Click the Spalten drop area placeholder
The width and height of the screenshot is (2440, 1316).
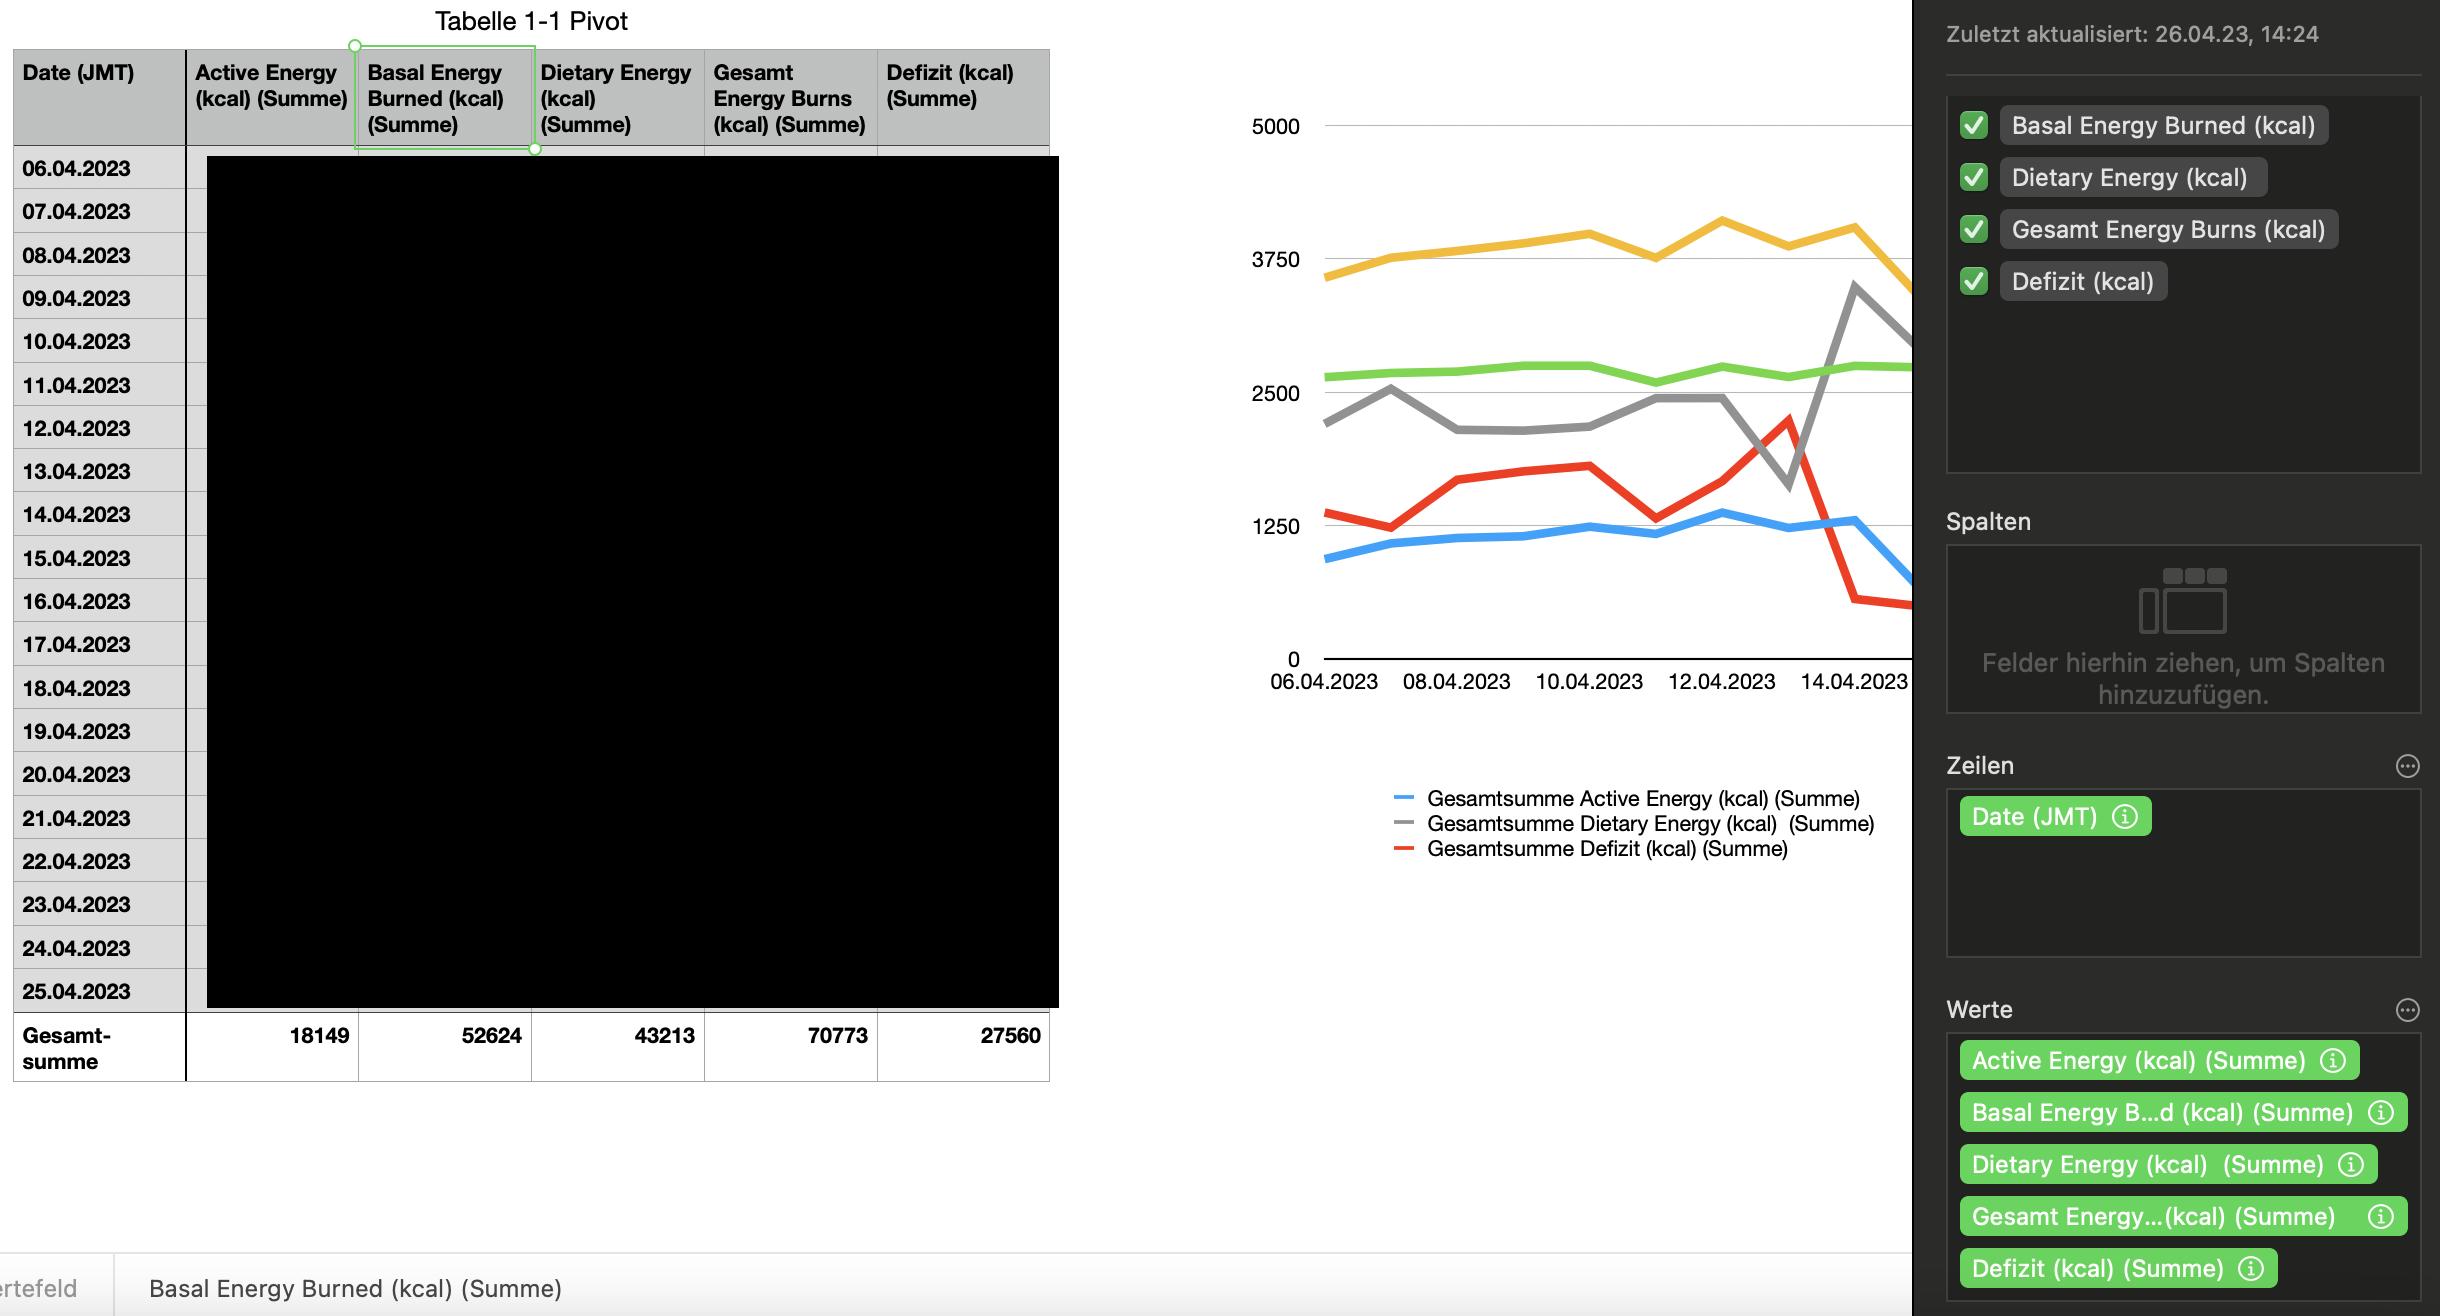2183,630
